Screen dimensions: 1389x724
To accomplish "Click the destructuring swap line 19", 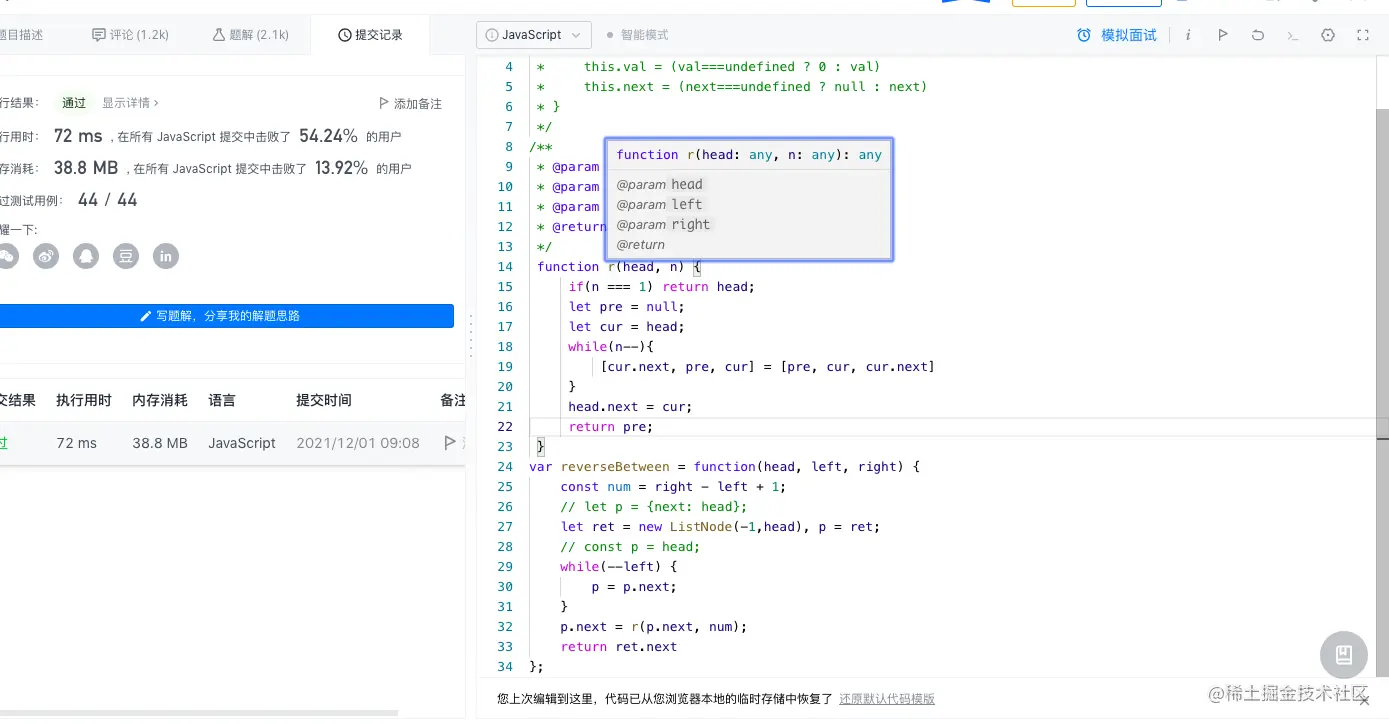I will tap(768, 367).
